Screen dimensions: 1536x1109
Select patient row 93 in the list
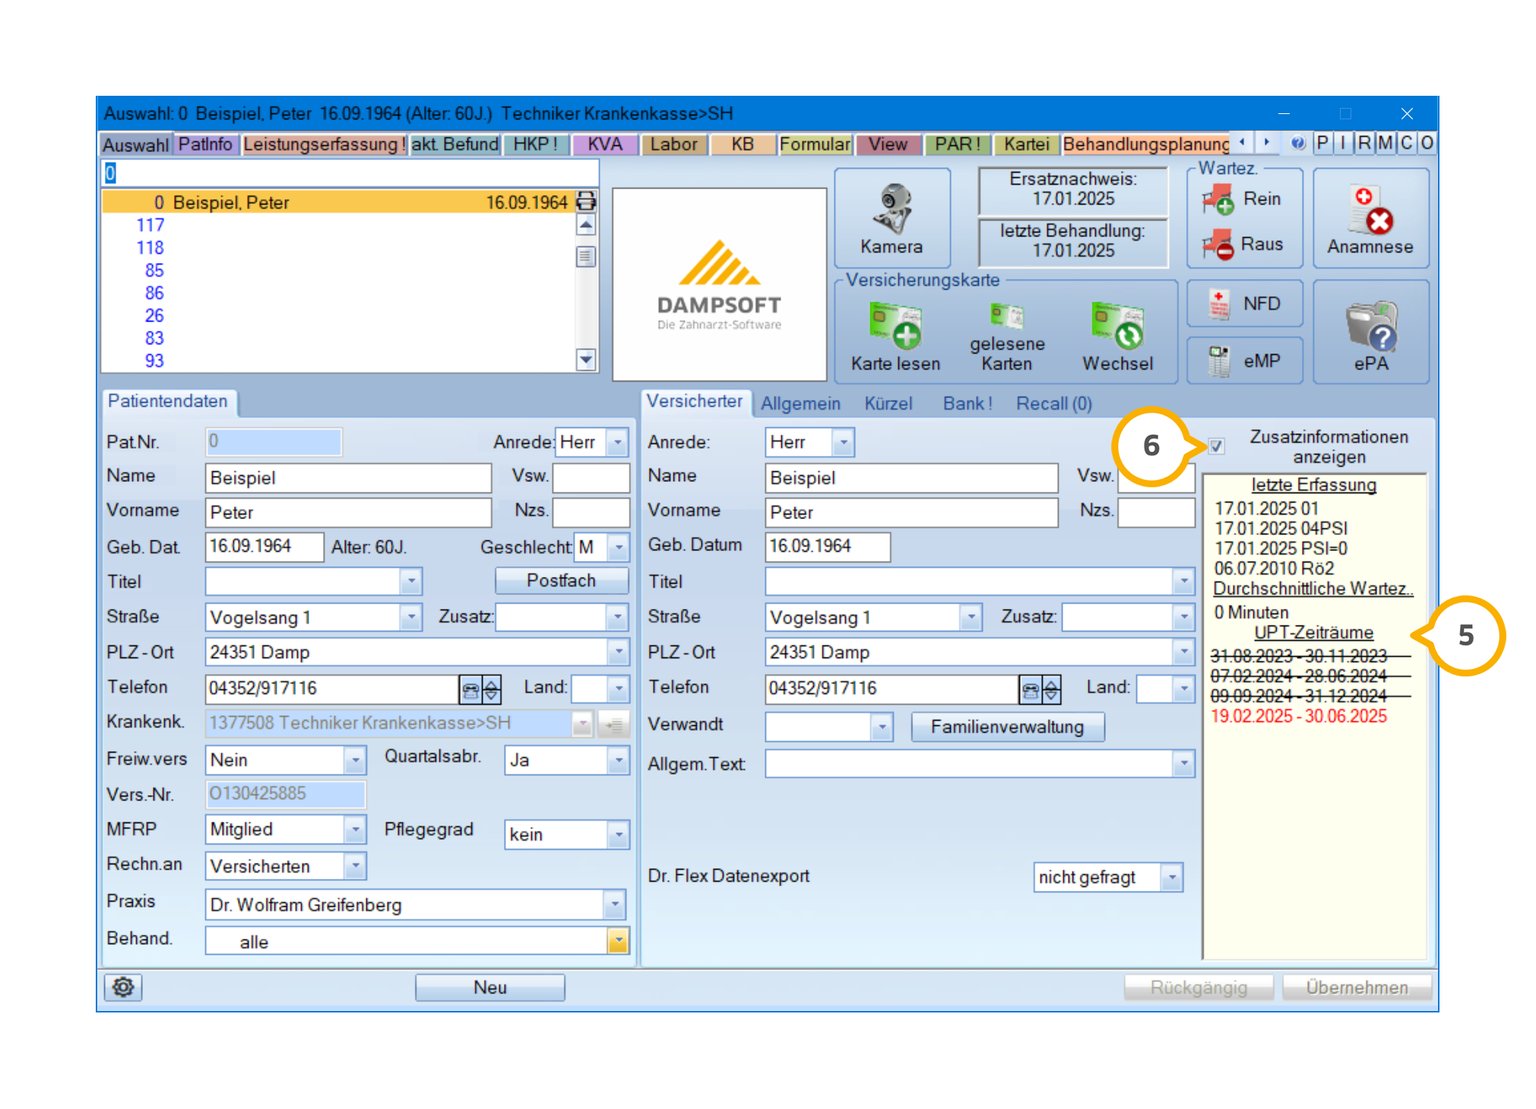point(338,361)
